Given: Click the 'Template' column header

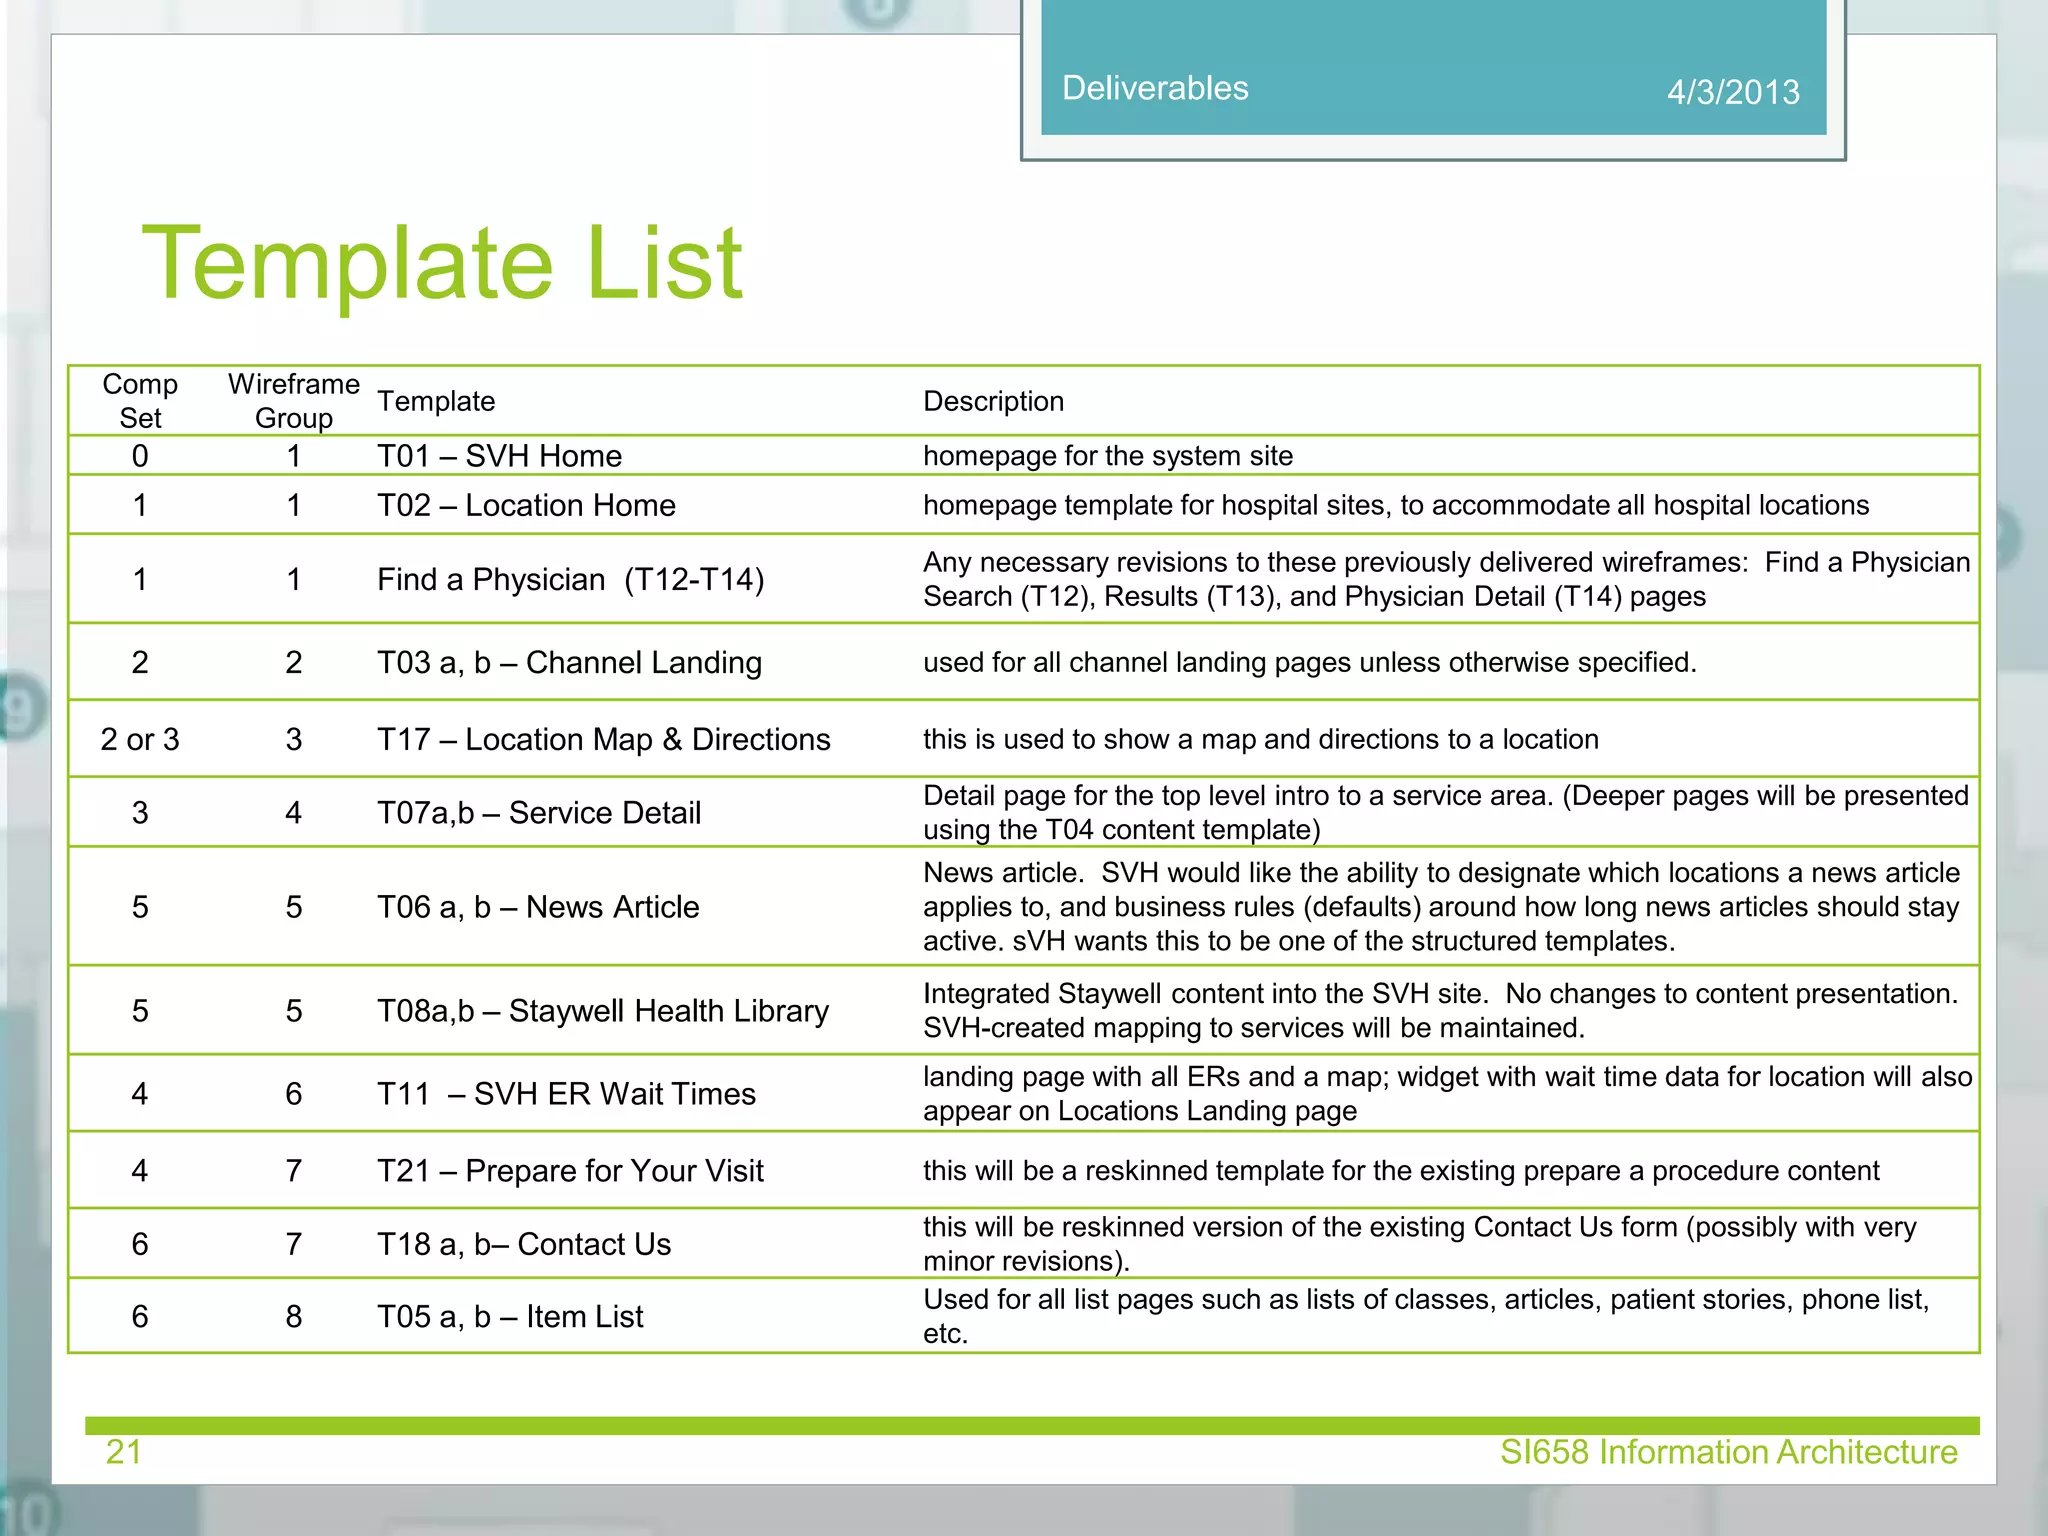Looking at the screenshot, I should pyautogui.click(x=436, y=401).
